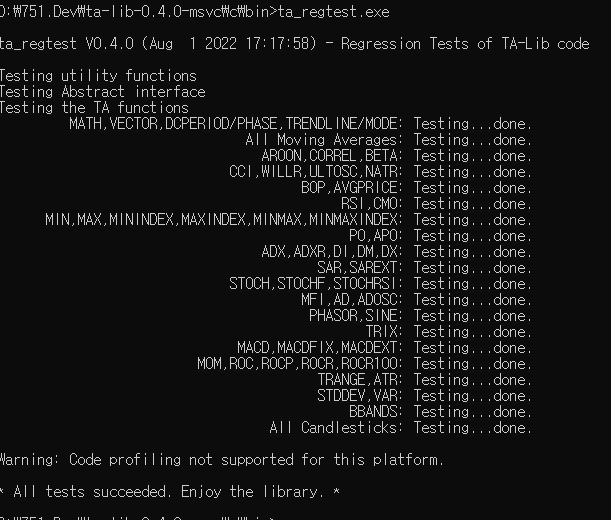Click the MOM,ROC,ROCP,ROCR,ROCR100 row
The image size is (611, 520).
coord(364,364)
